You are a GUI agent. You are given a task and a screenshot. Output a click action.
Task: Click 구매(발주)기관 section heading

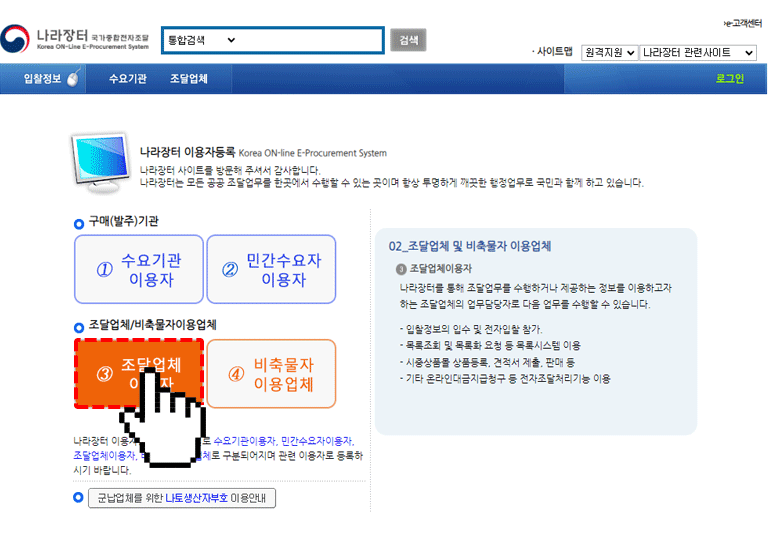(123, 221)
